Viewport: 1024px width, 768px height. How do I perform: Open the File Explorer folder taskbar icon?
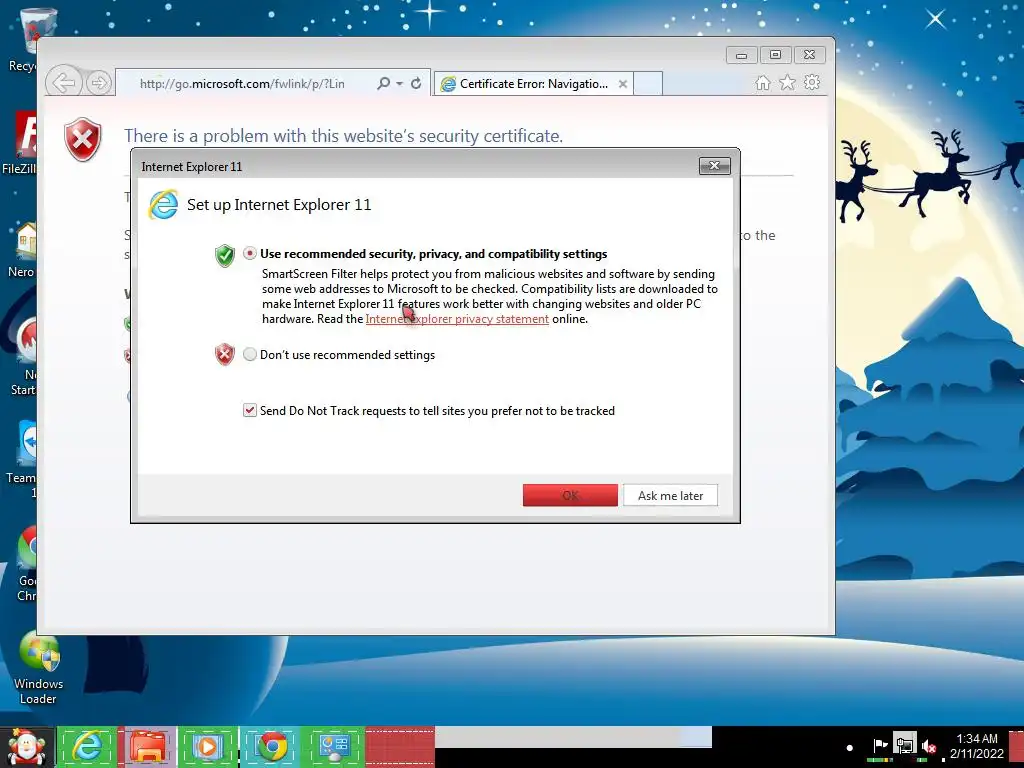(x=148, y=746)
